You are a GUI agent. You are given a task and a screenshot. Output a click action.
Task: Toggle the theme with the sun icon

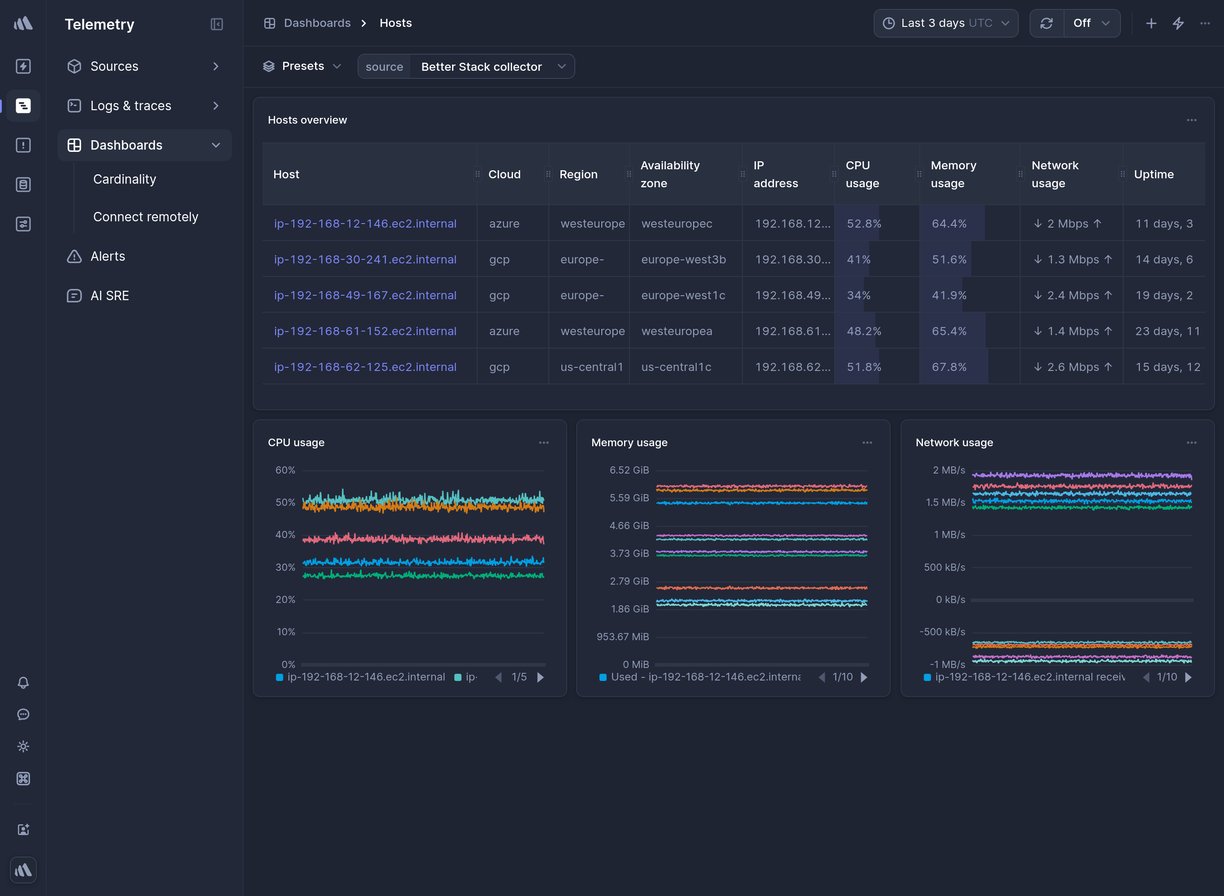23,747
